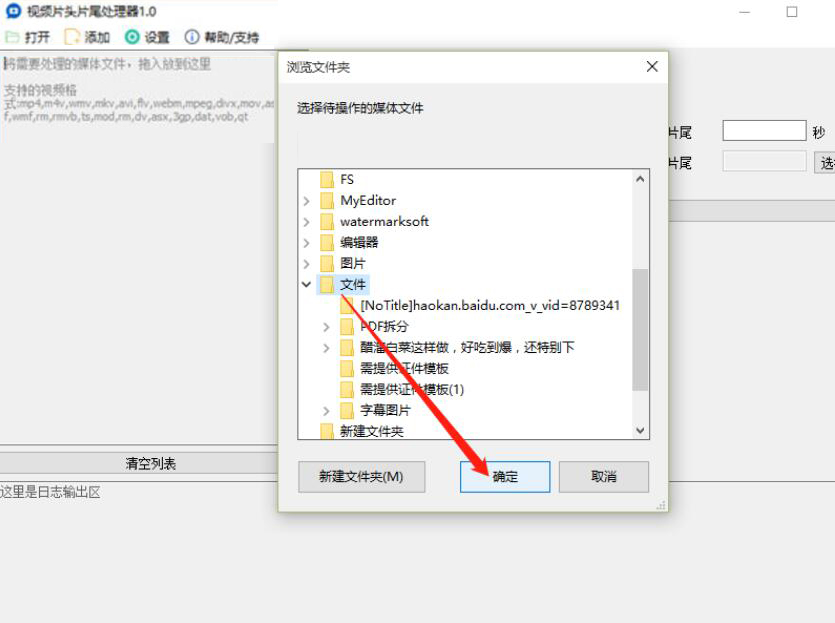Screen dimensions: 835x623
Task: Click the 取消 cancel button
Action: coord(604,477)
